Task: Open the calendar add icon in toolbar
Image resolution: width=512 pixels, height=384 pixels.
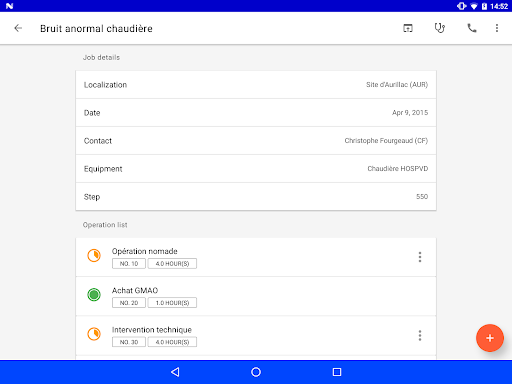Action: [408, 28]
